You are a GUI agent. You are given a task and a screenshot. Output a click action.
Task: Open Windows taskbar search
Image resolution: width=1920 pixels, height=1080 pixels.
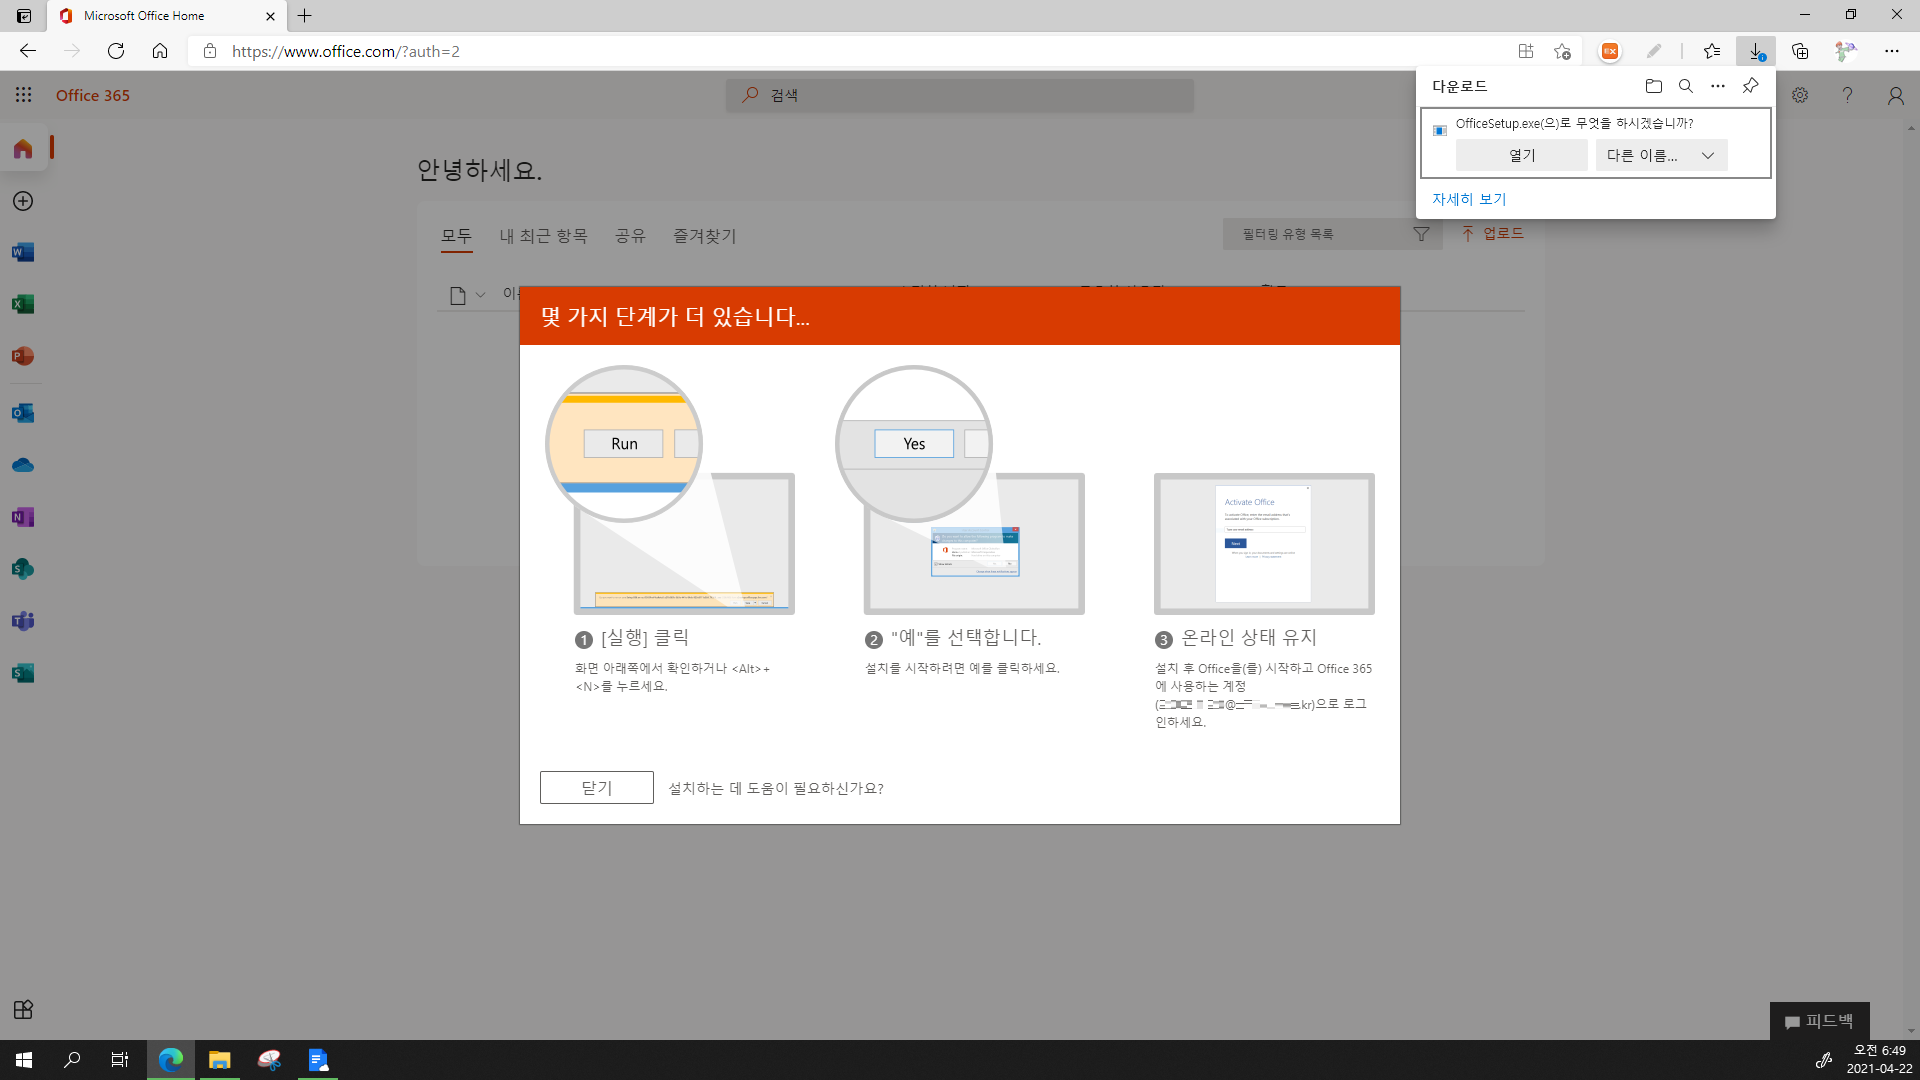click(72, 1060)
